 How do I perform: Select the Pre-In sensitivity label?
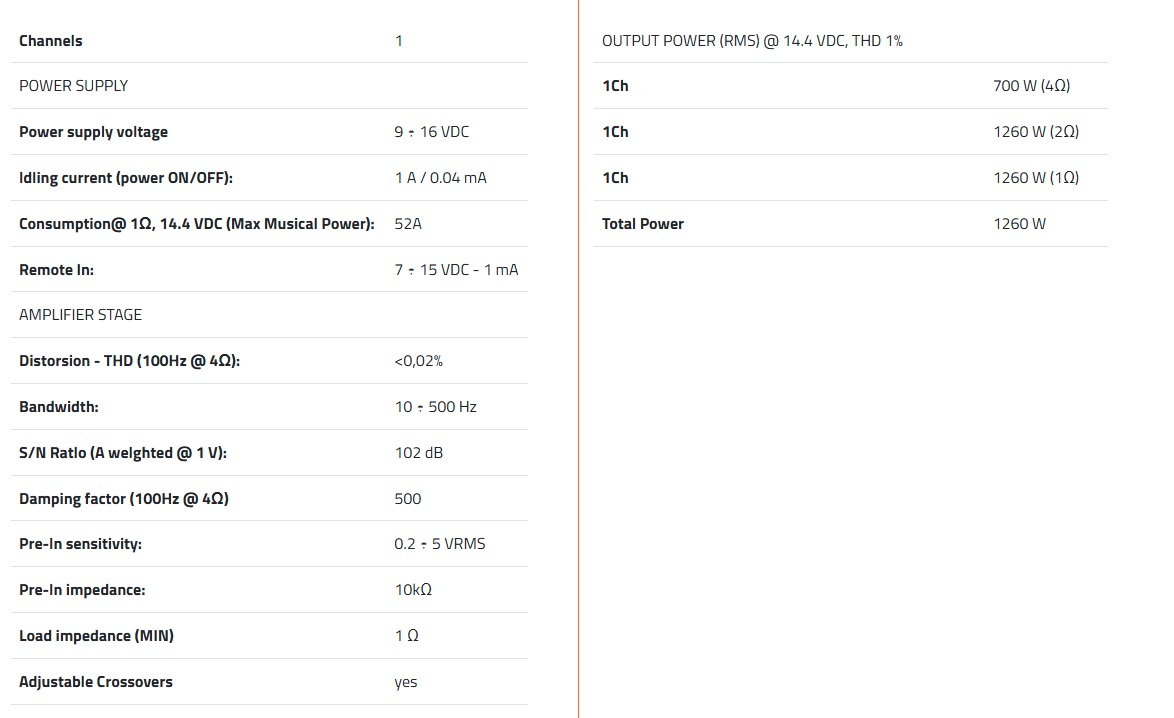[x=80, y=544]
